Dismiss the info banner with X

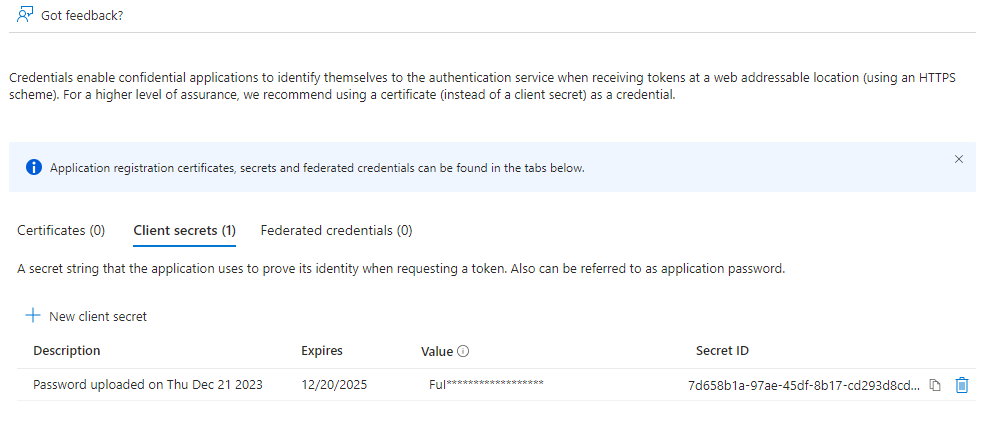(x=958, y=159)
